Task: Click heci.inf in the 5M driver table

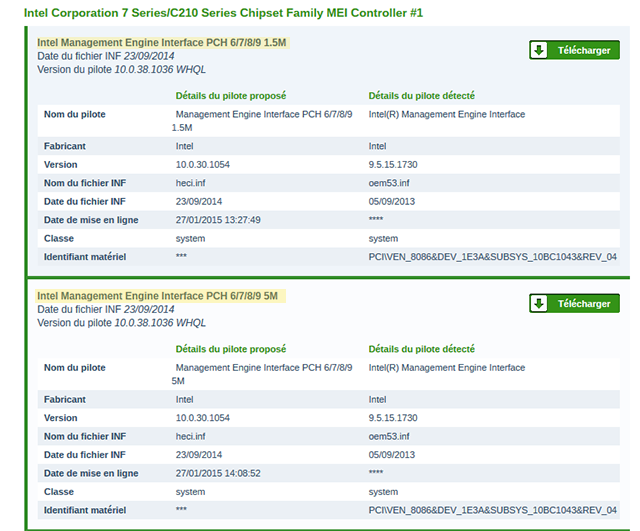Action: pyautogui.click(x=191, y=436)
